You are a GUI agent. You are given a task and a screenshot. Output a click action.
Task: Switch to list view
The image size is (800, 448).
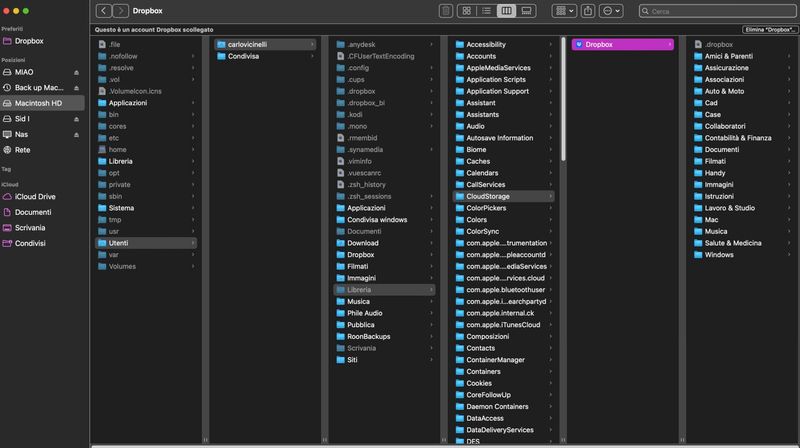[487, 11]
